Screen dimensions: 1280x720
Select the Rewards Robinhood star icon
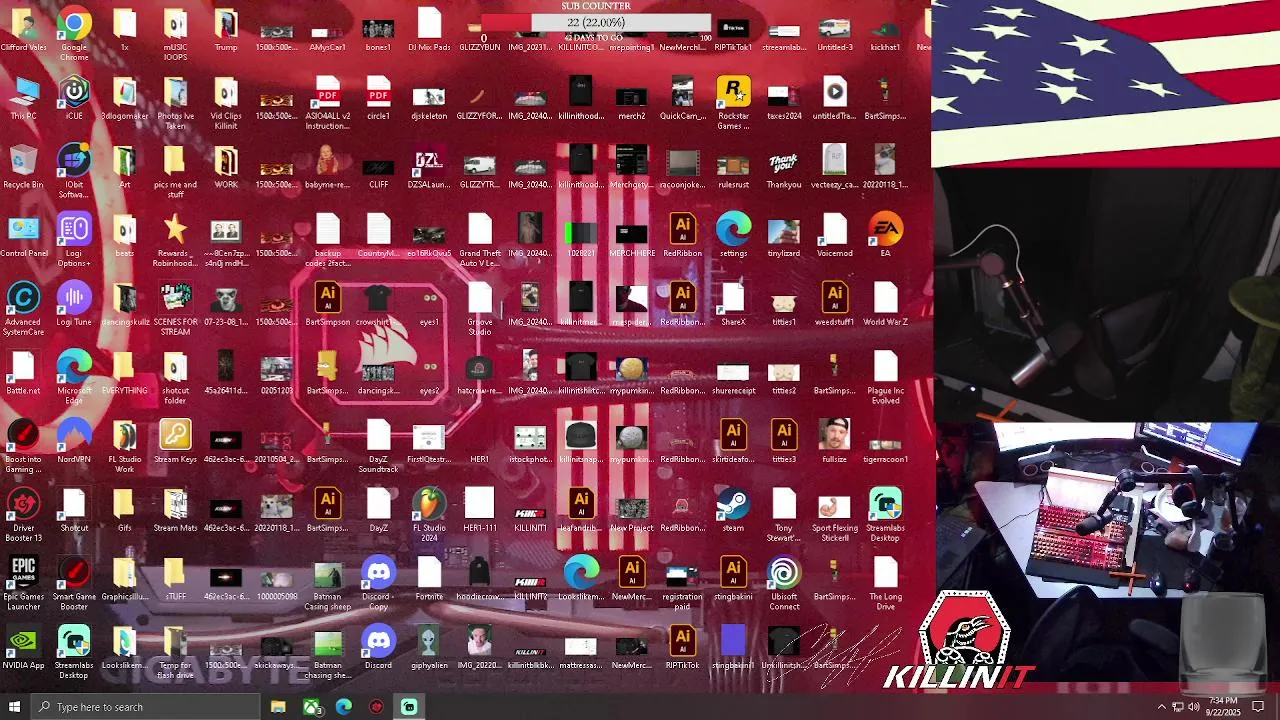(175, 240)
